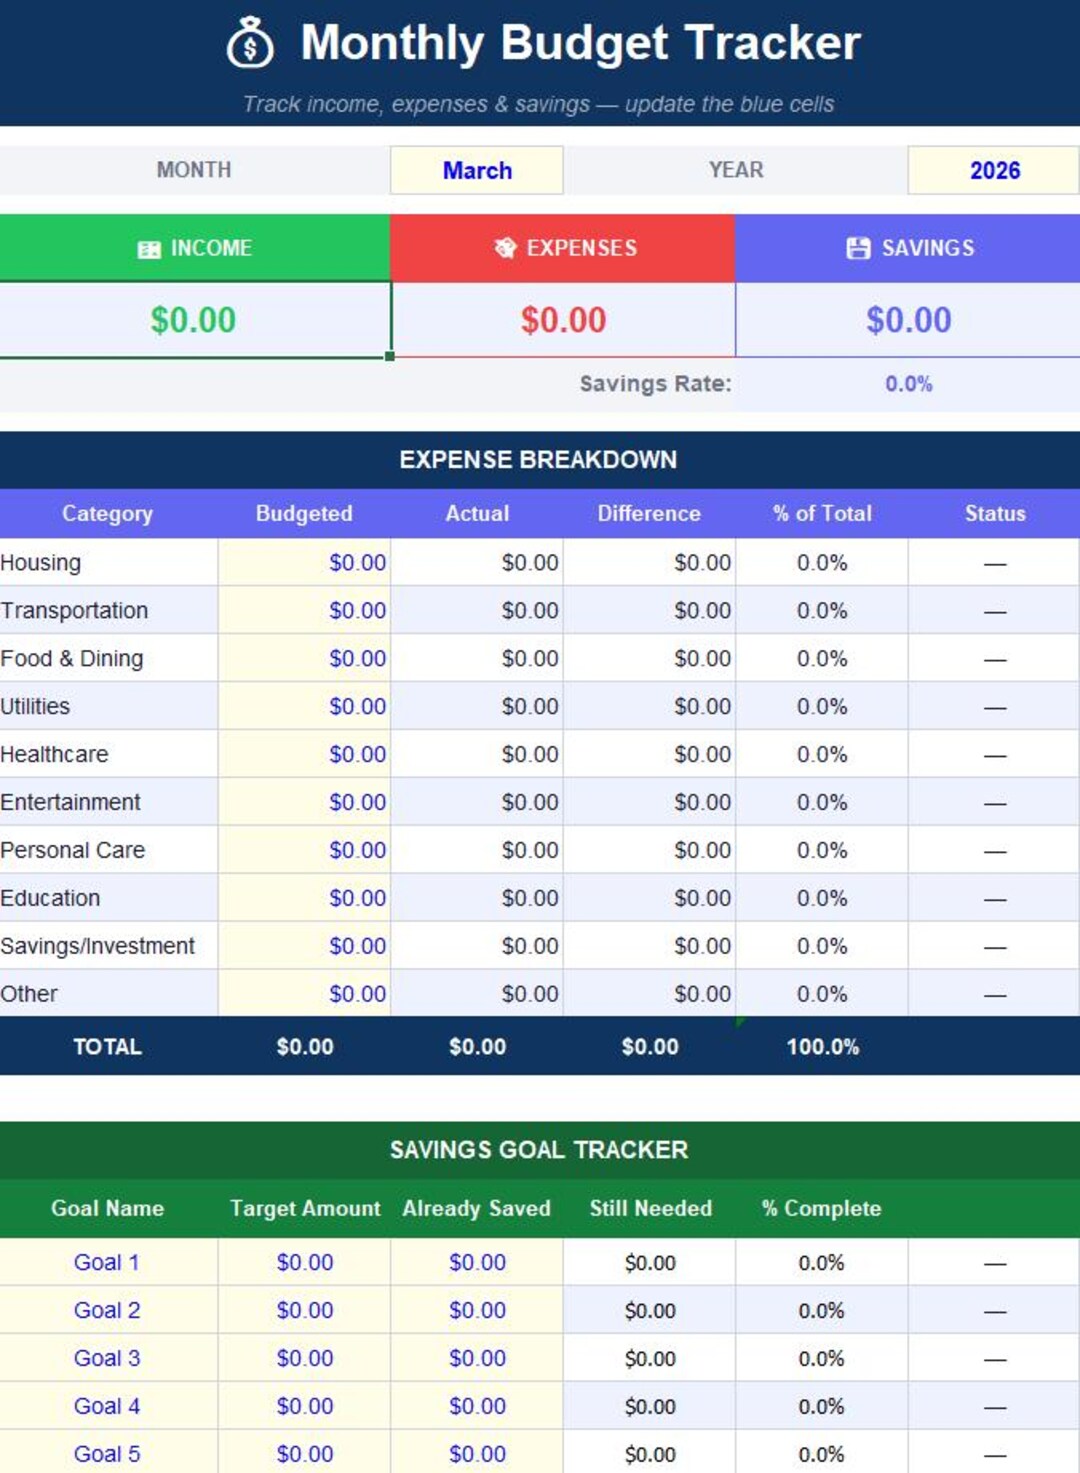The image size is (1080, 1473).
Task: Select the Entertainment category cell
Action: 108,803
